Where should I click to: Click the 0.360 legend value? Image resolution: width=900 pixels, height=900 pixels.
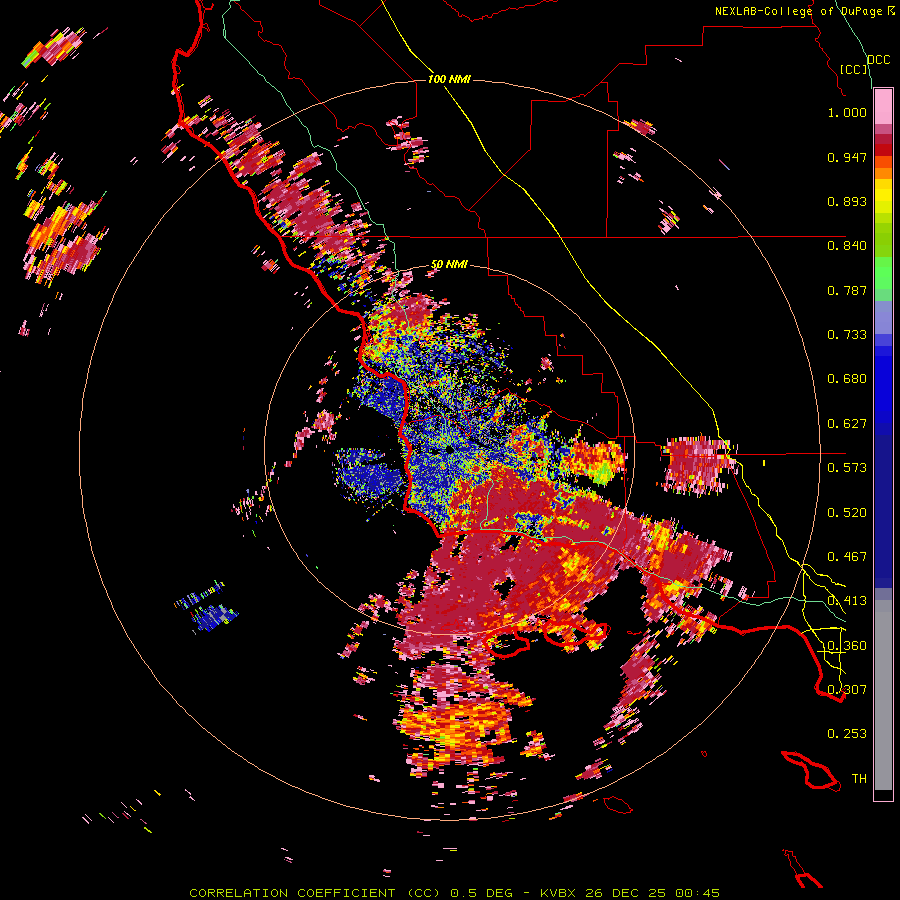[847, 646]
